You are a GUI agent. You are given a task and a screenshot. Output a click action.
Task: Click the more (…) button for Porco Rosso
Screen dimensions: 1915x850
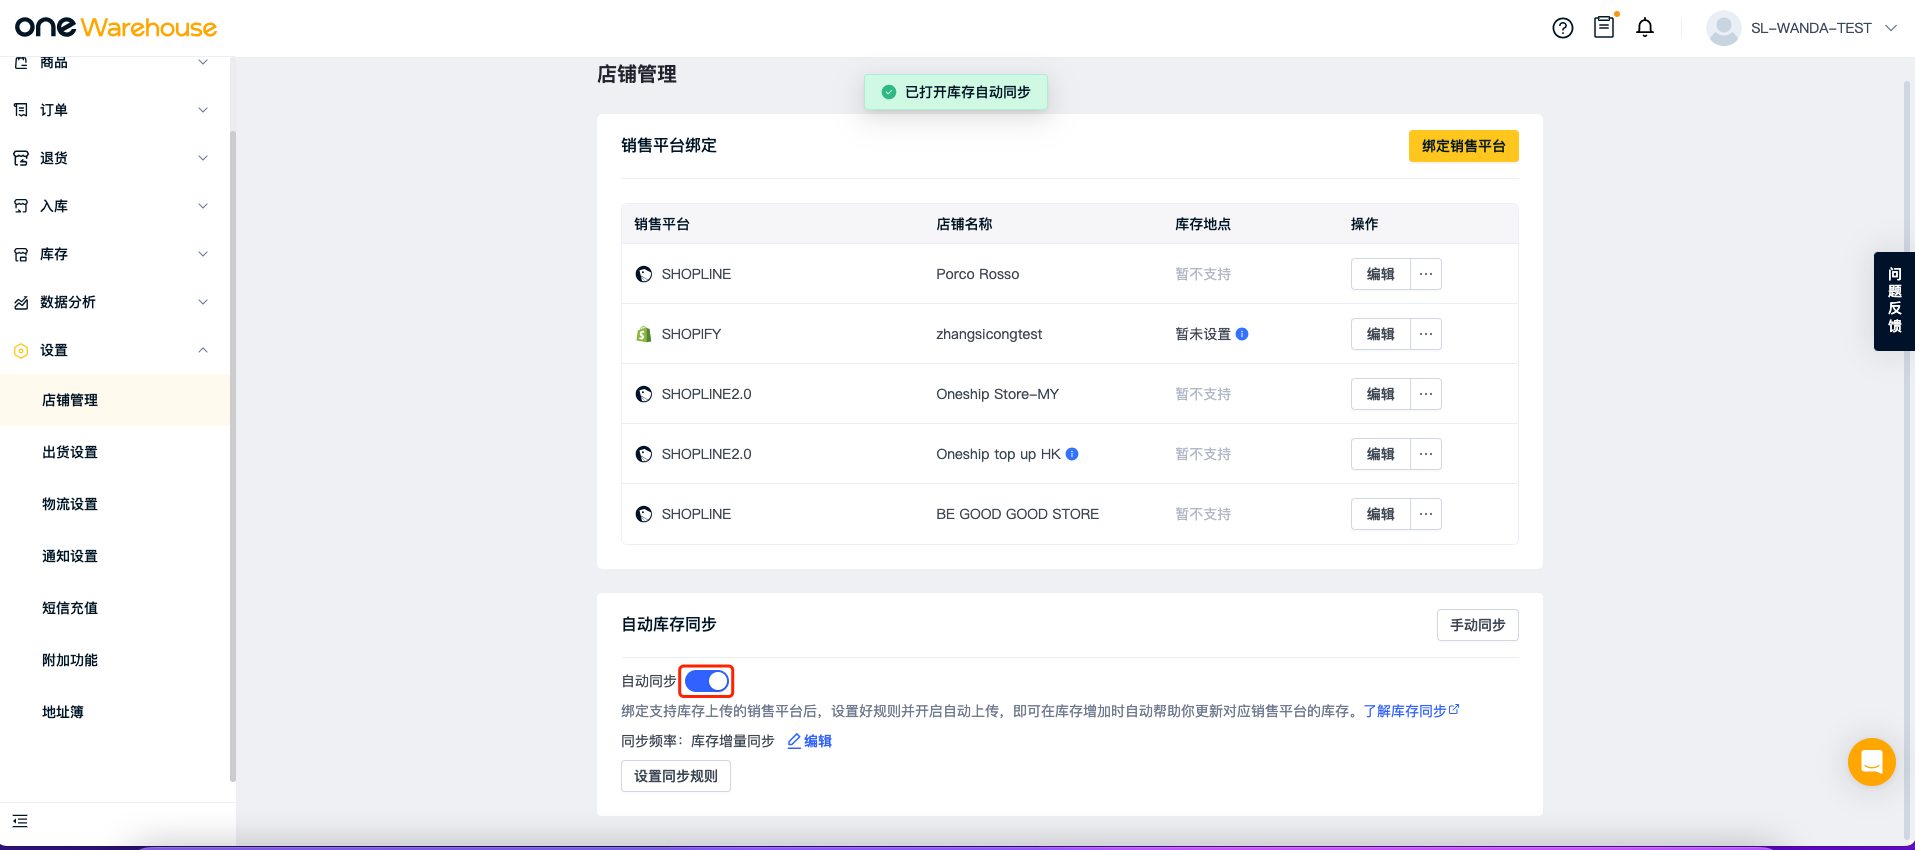pos(1426,274)
